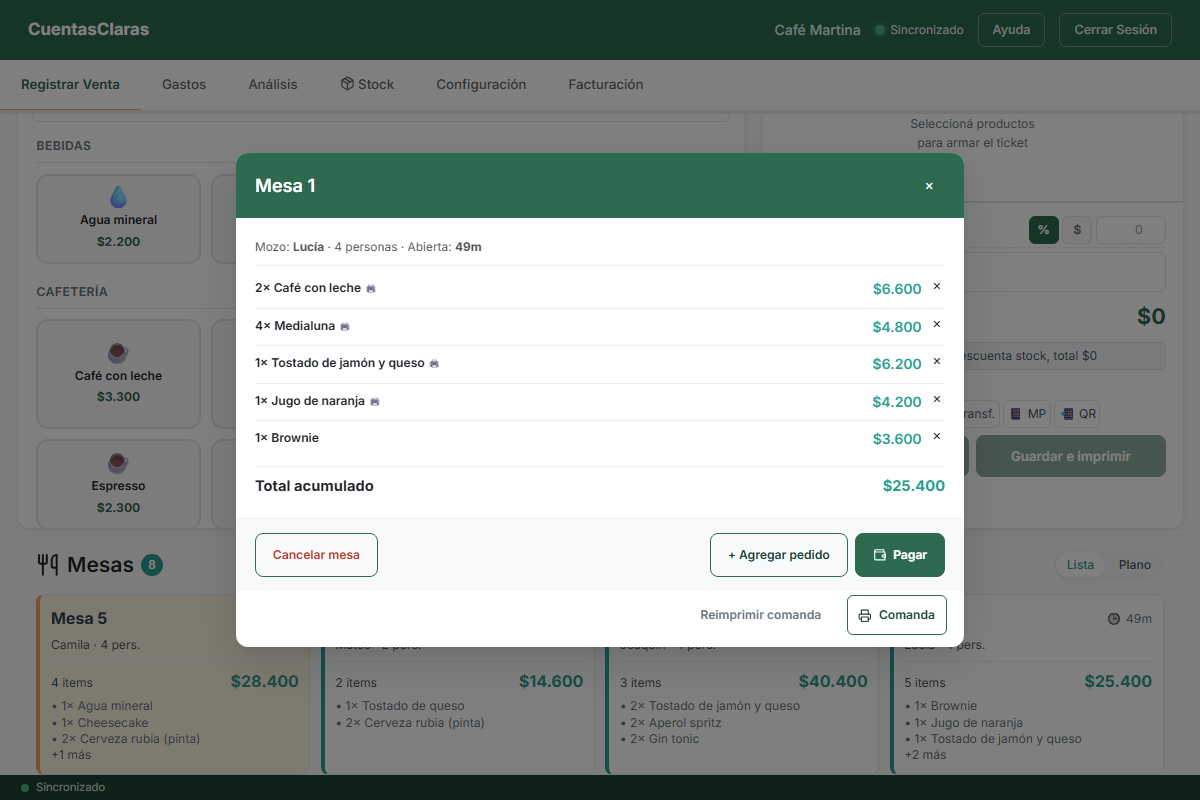Switch to the Configuración tab

[481, 85]
